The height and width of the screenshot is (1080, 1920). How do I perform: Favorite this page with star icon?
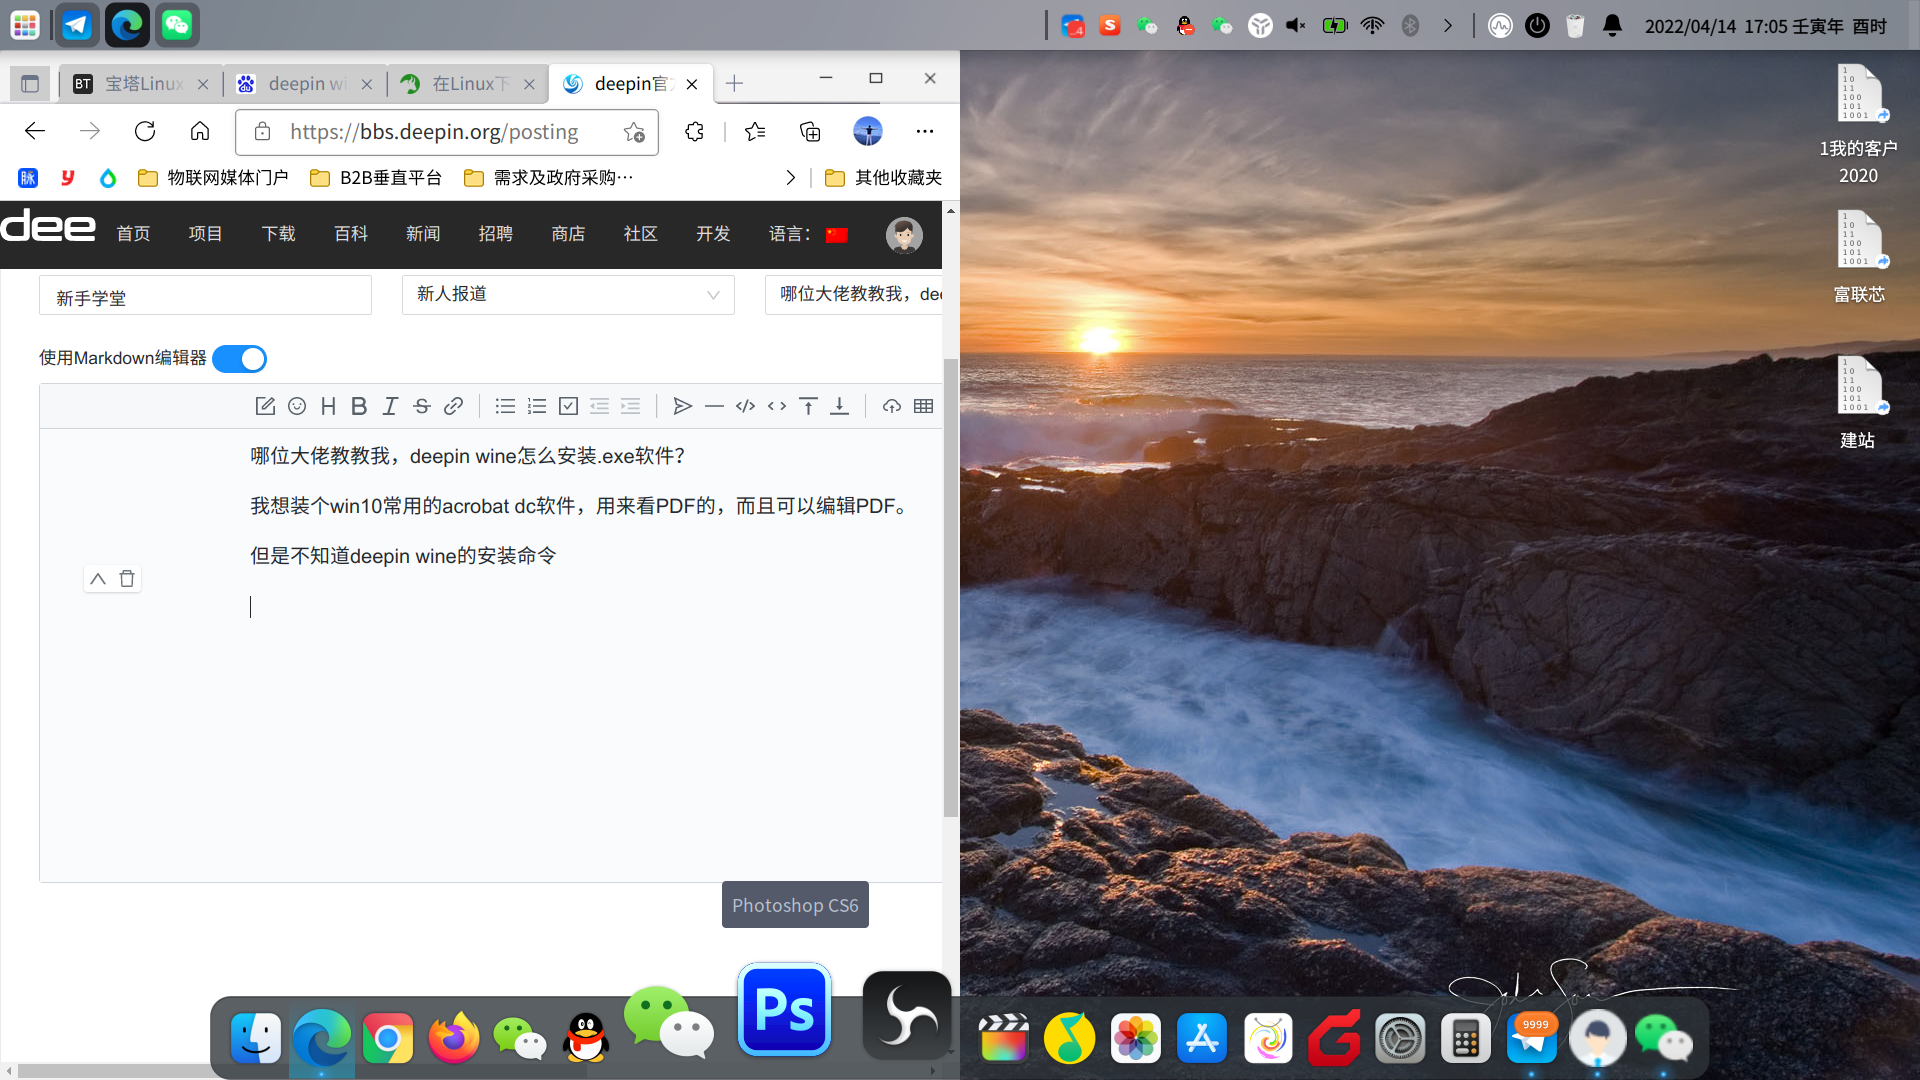(x=633, y=132)
